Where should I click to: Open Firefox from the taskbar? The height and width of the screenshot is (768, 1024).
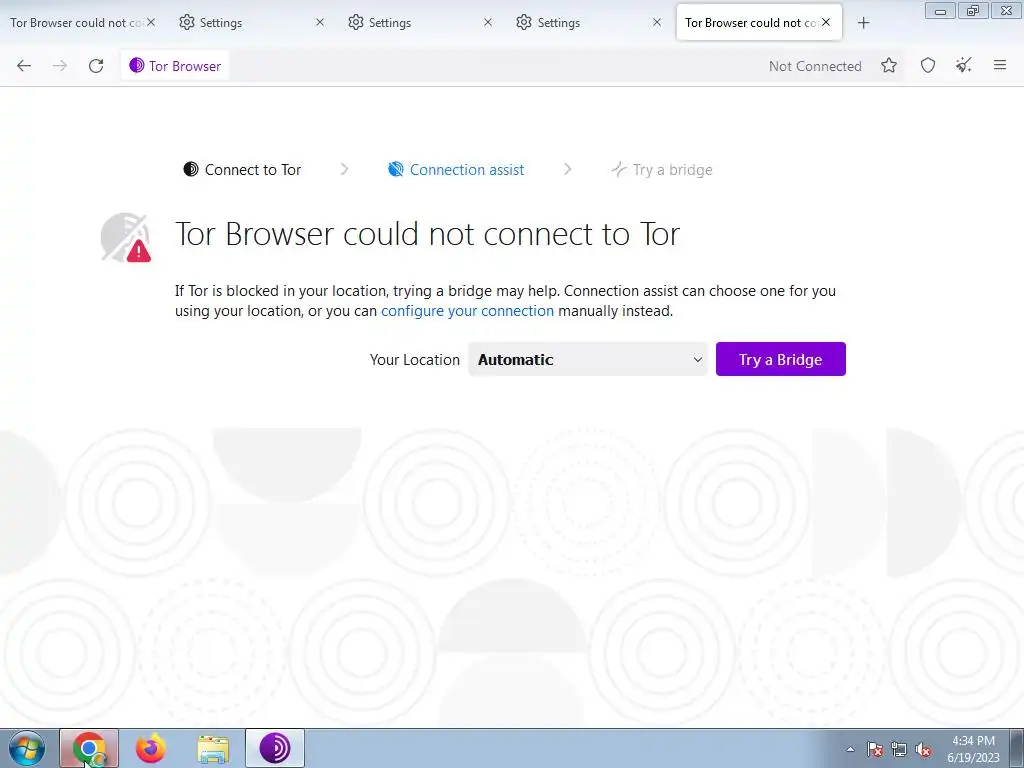pyautogui.click(x=151, y=748)
